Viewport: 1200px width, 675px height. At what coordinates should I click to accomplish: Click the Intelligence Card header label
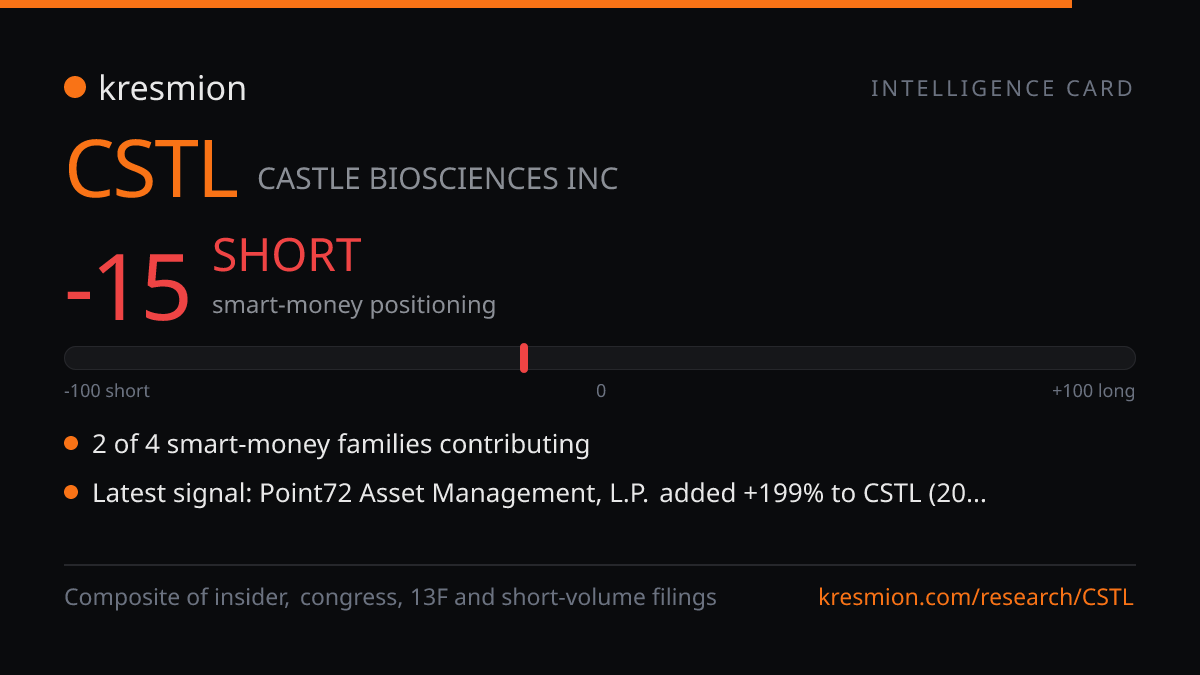pos(1002,89)
